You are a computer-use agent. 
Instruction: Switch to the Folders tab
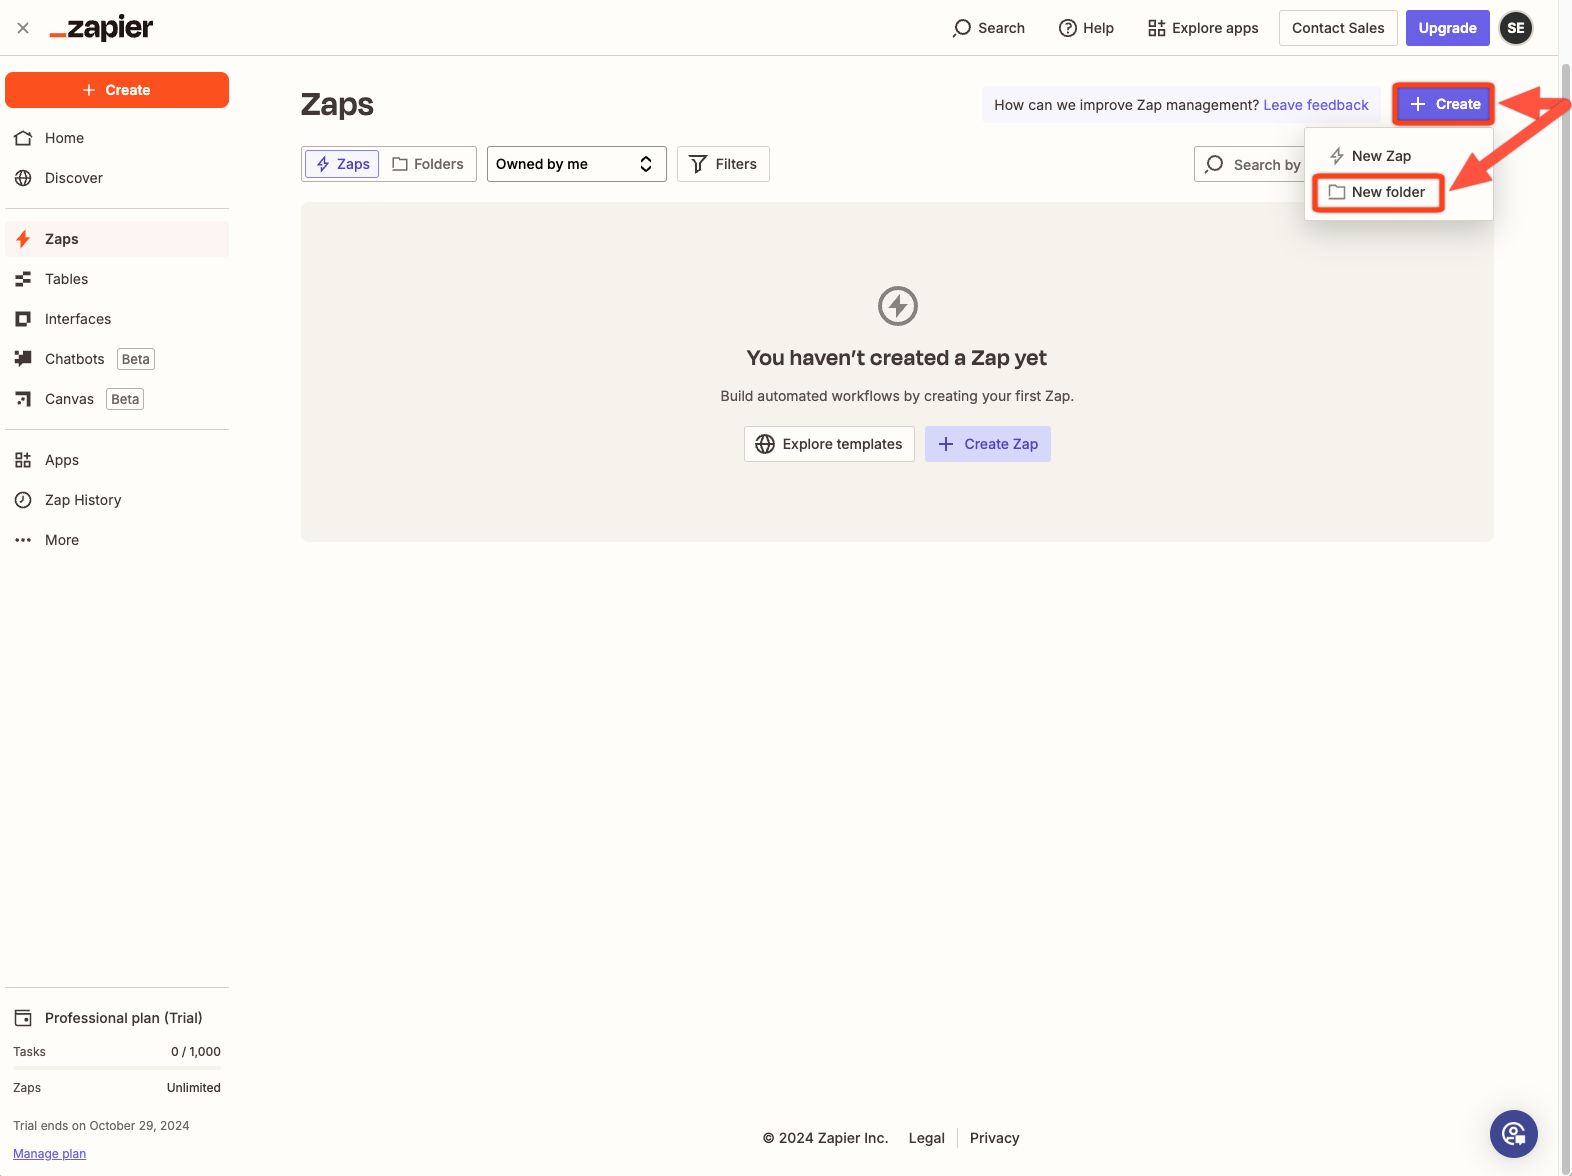click(x=428, y=164)
